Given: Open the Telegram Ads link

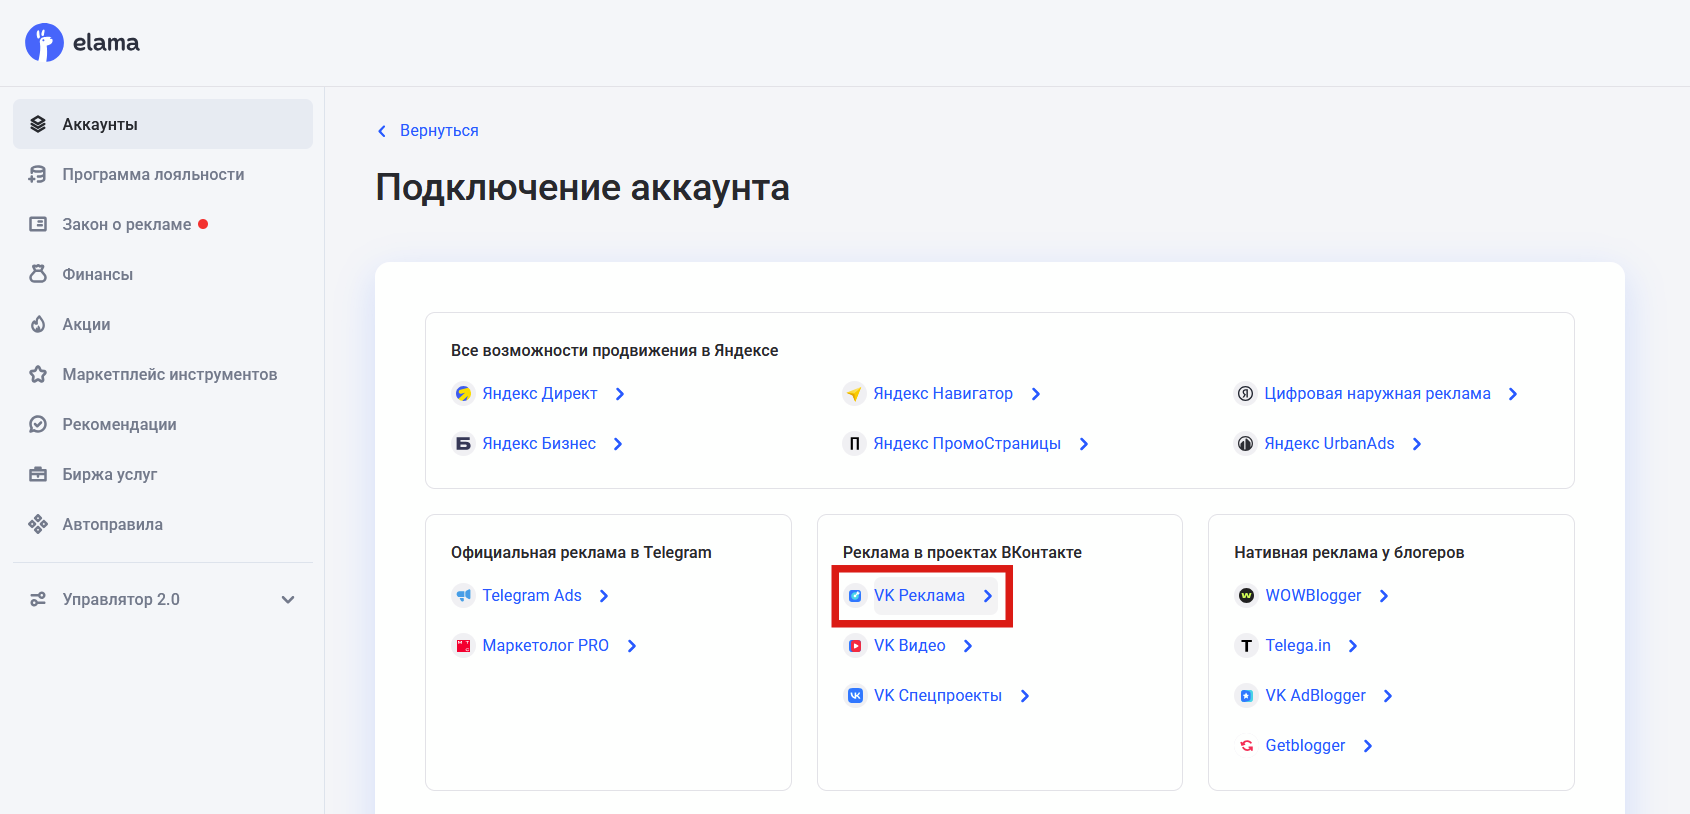Looking at the screenshot, I should 532,596.
